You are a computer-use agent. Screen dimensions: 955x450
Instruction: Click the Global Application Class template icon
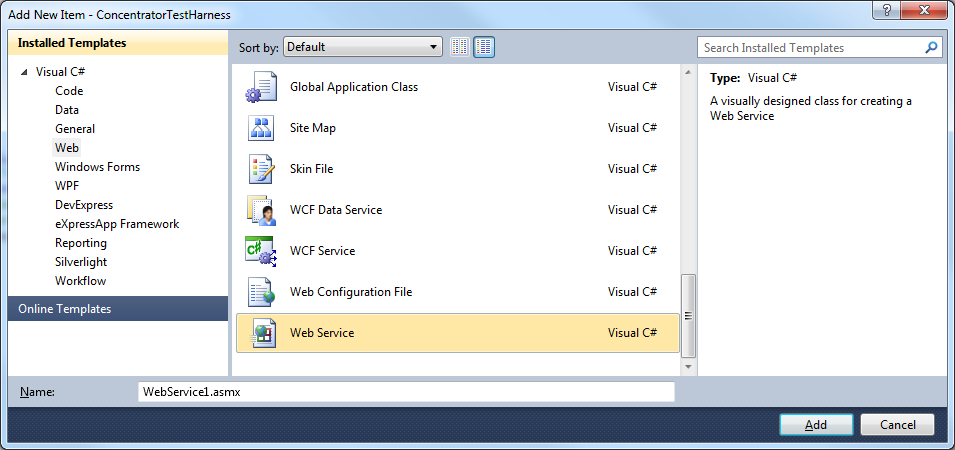[260, 87]
